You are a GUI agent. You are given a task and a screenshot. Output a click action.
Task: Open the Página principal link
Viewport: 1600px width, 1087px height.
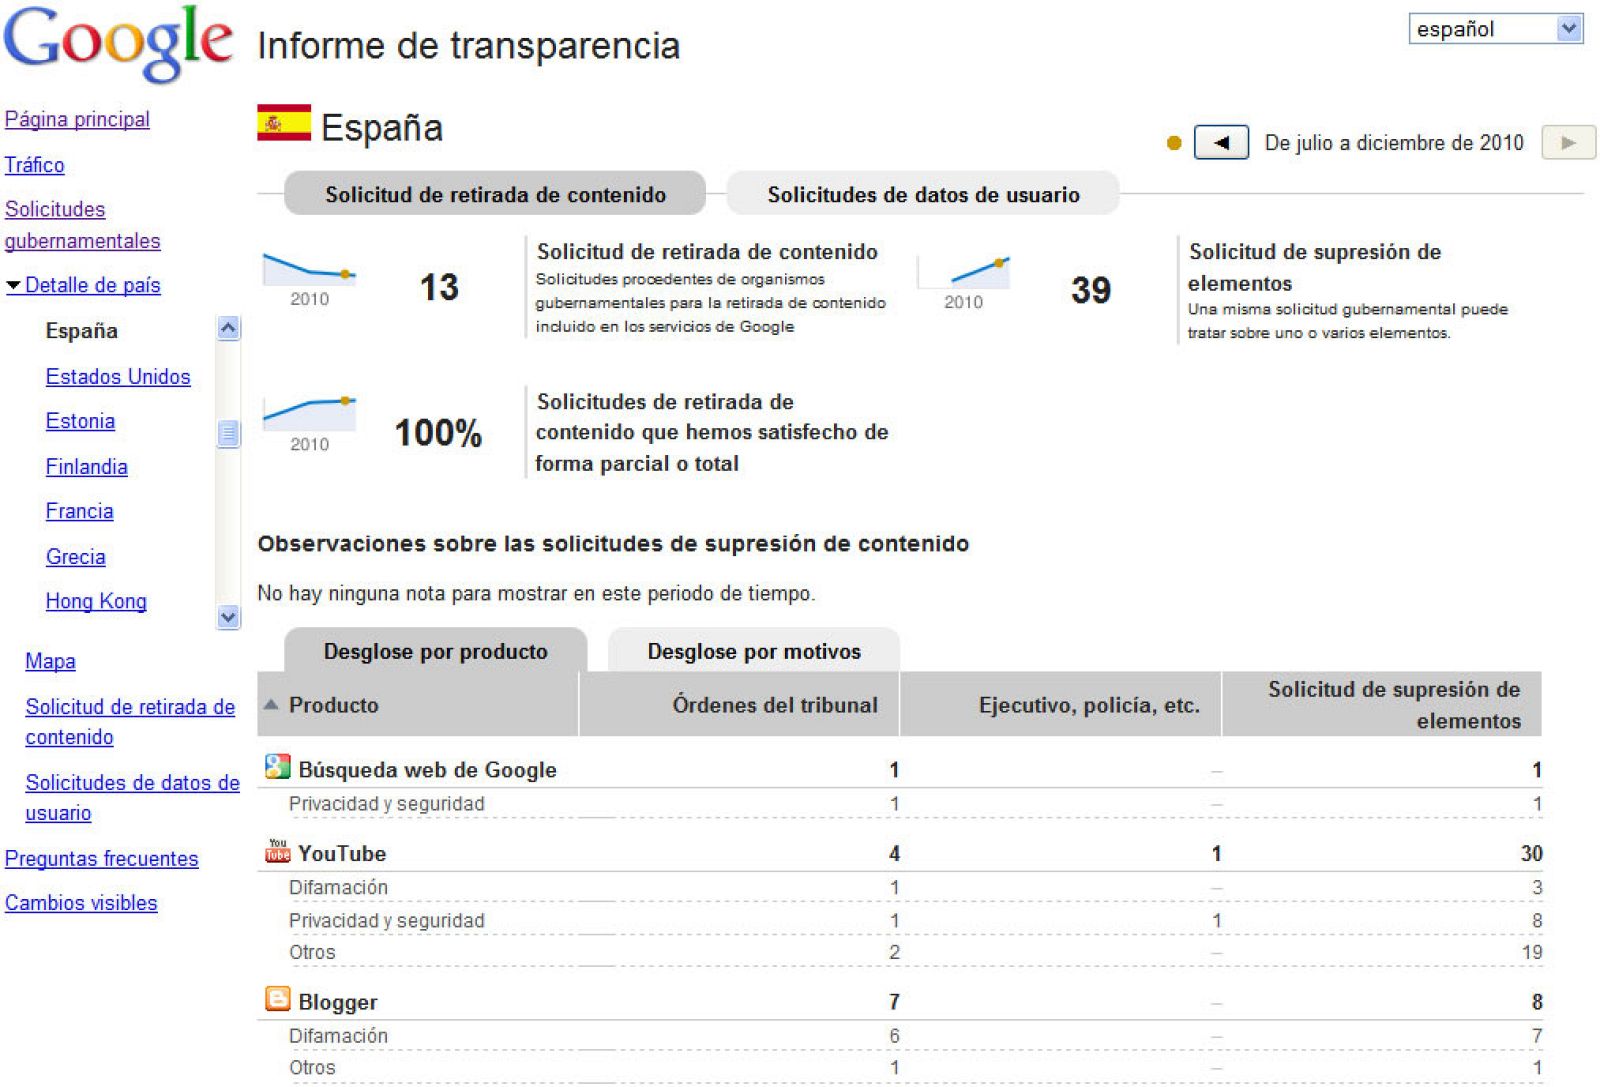77,119
